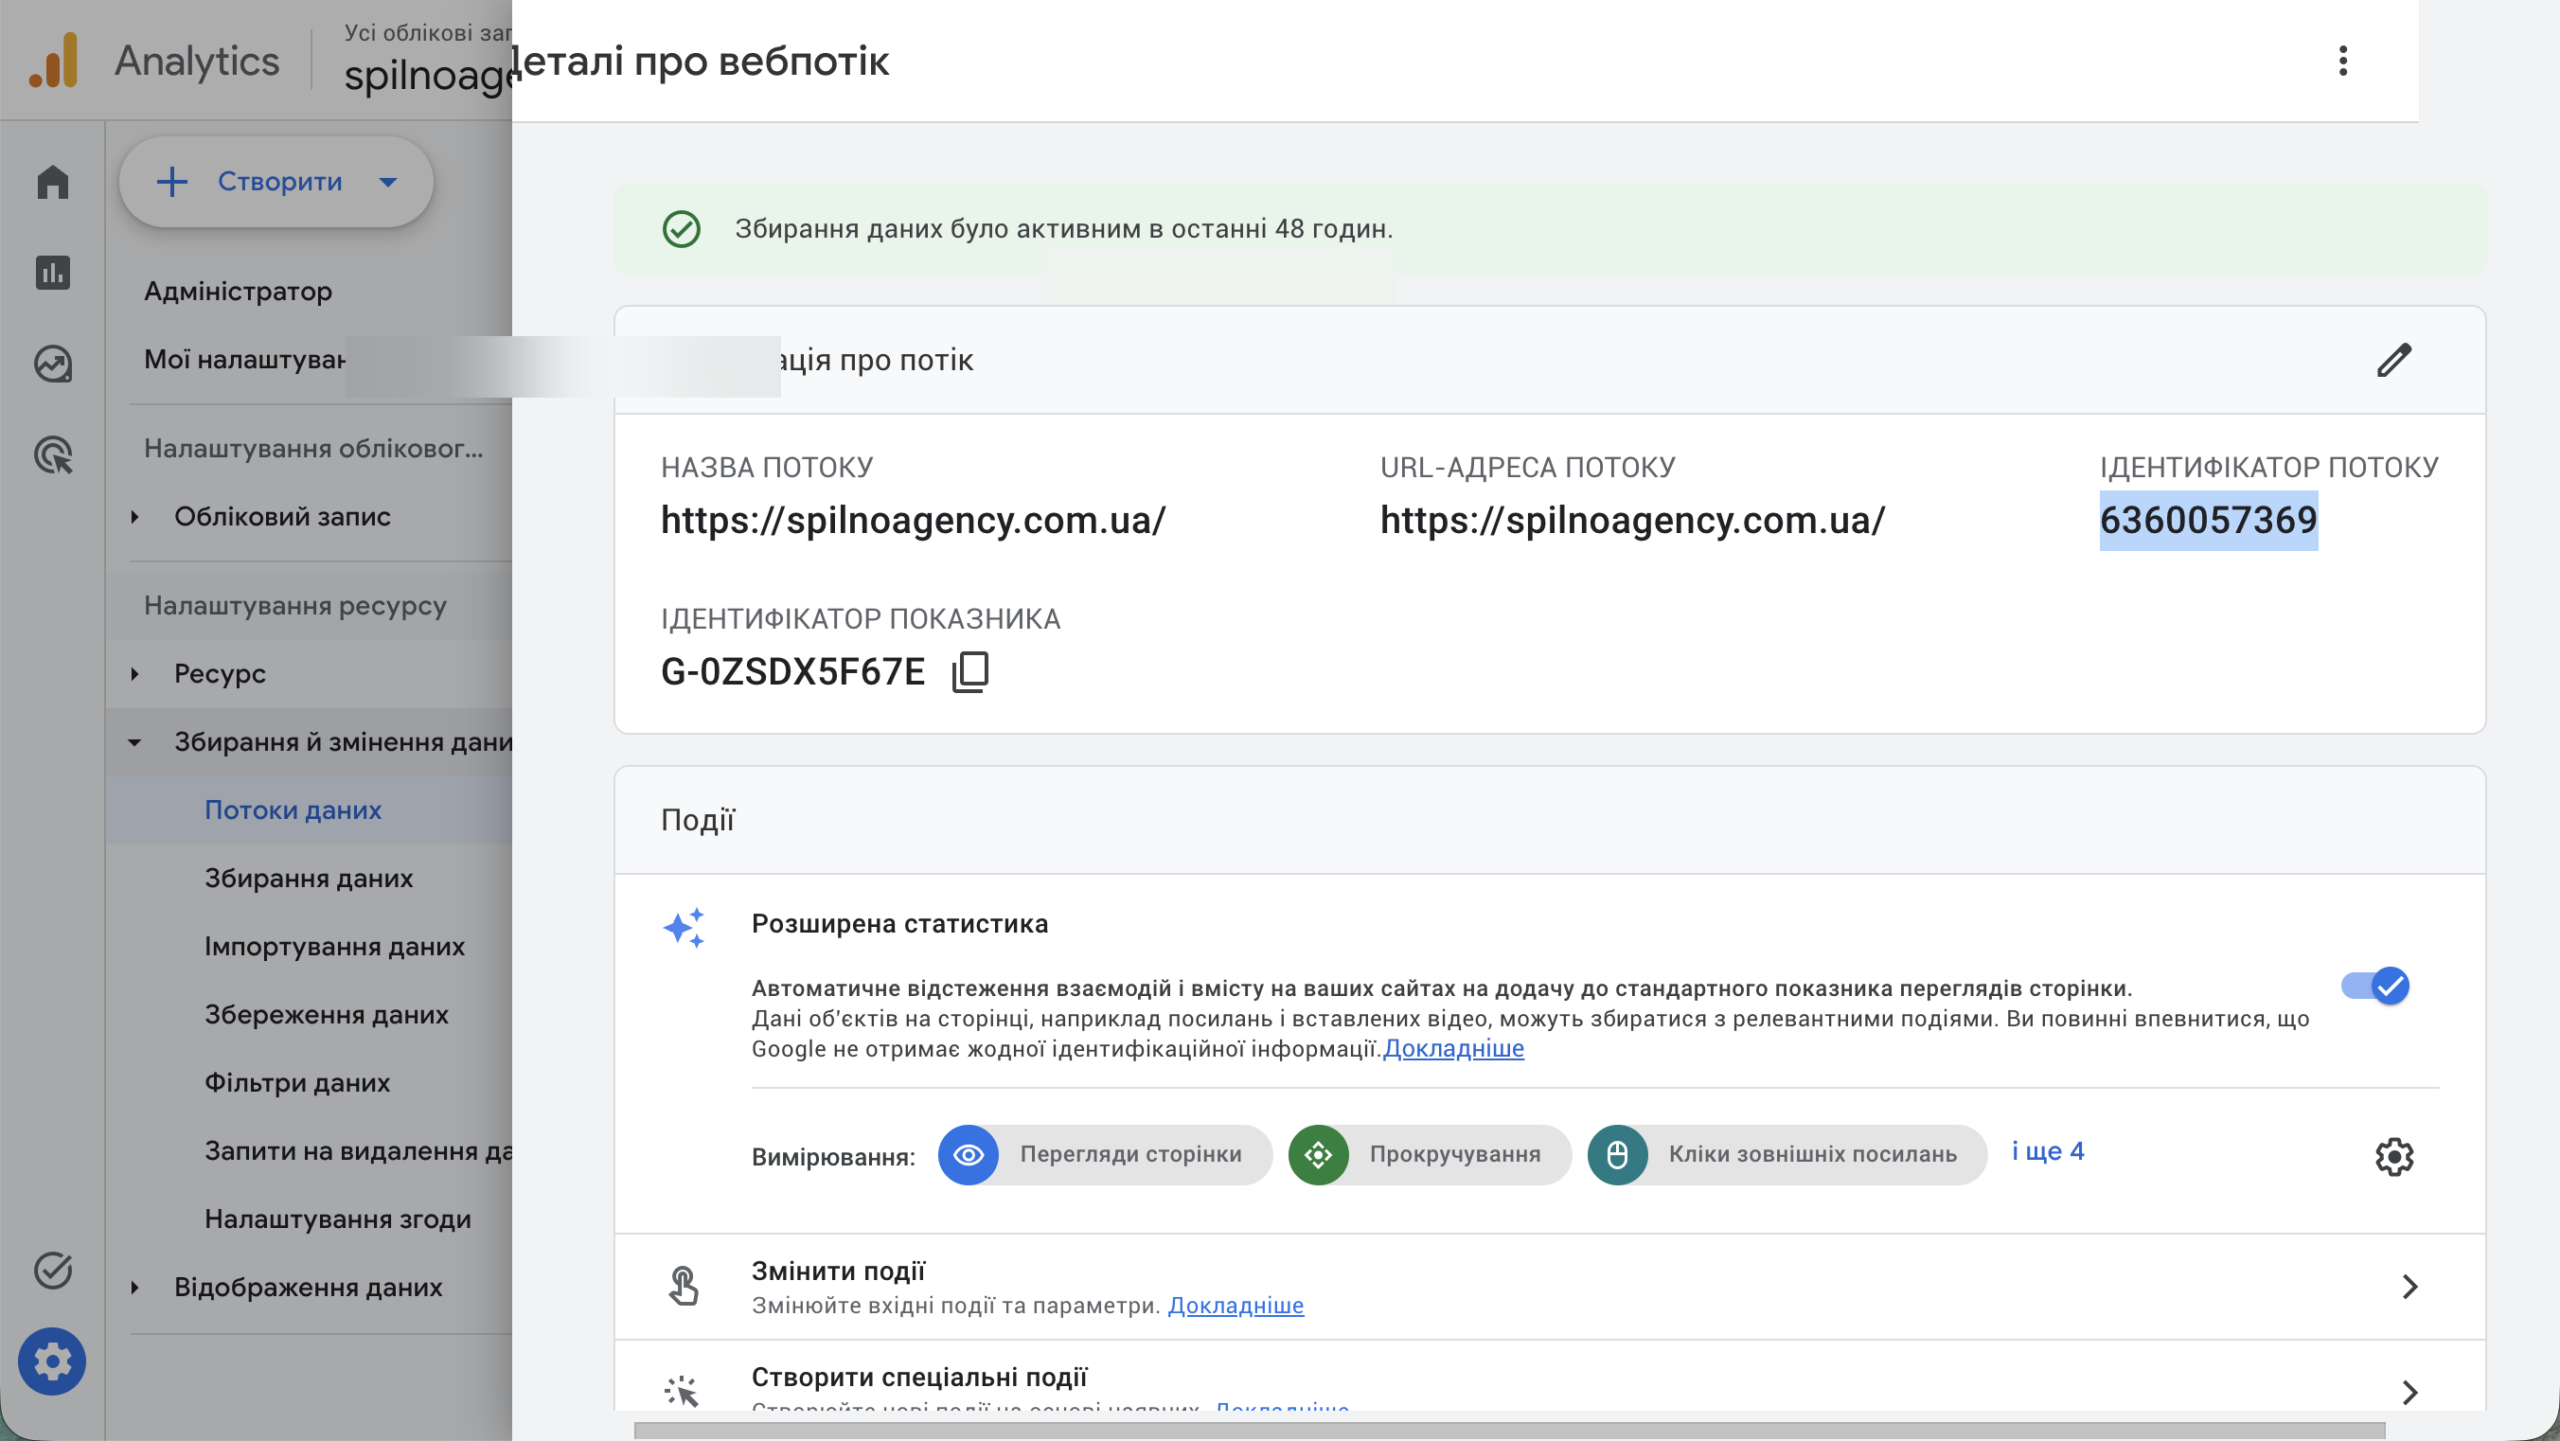Click the setup assistant checkmark icon
Viewport: 2560px width, 1441px height.
coord(53,1270)
